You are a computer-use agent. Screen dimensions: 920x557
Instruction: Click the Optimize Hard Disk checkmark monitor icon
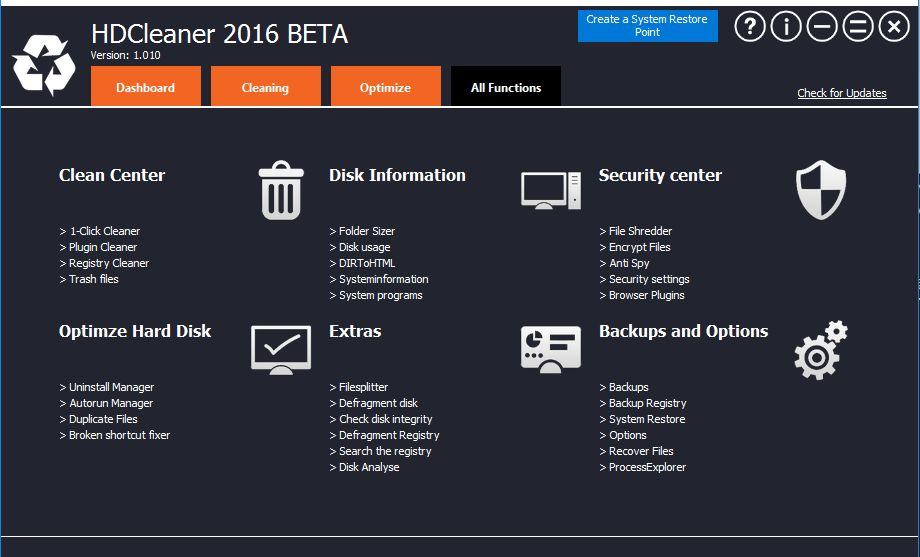[281, 350]
